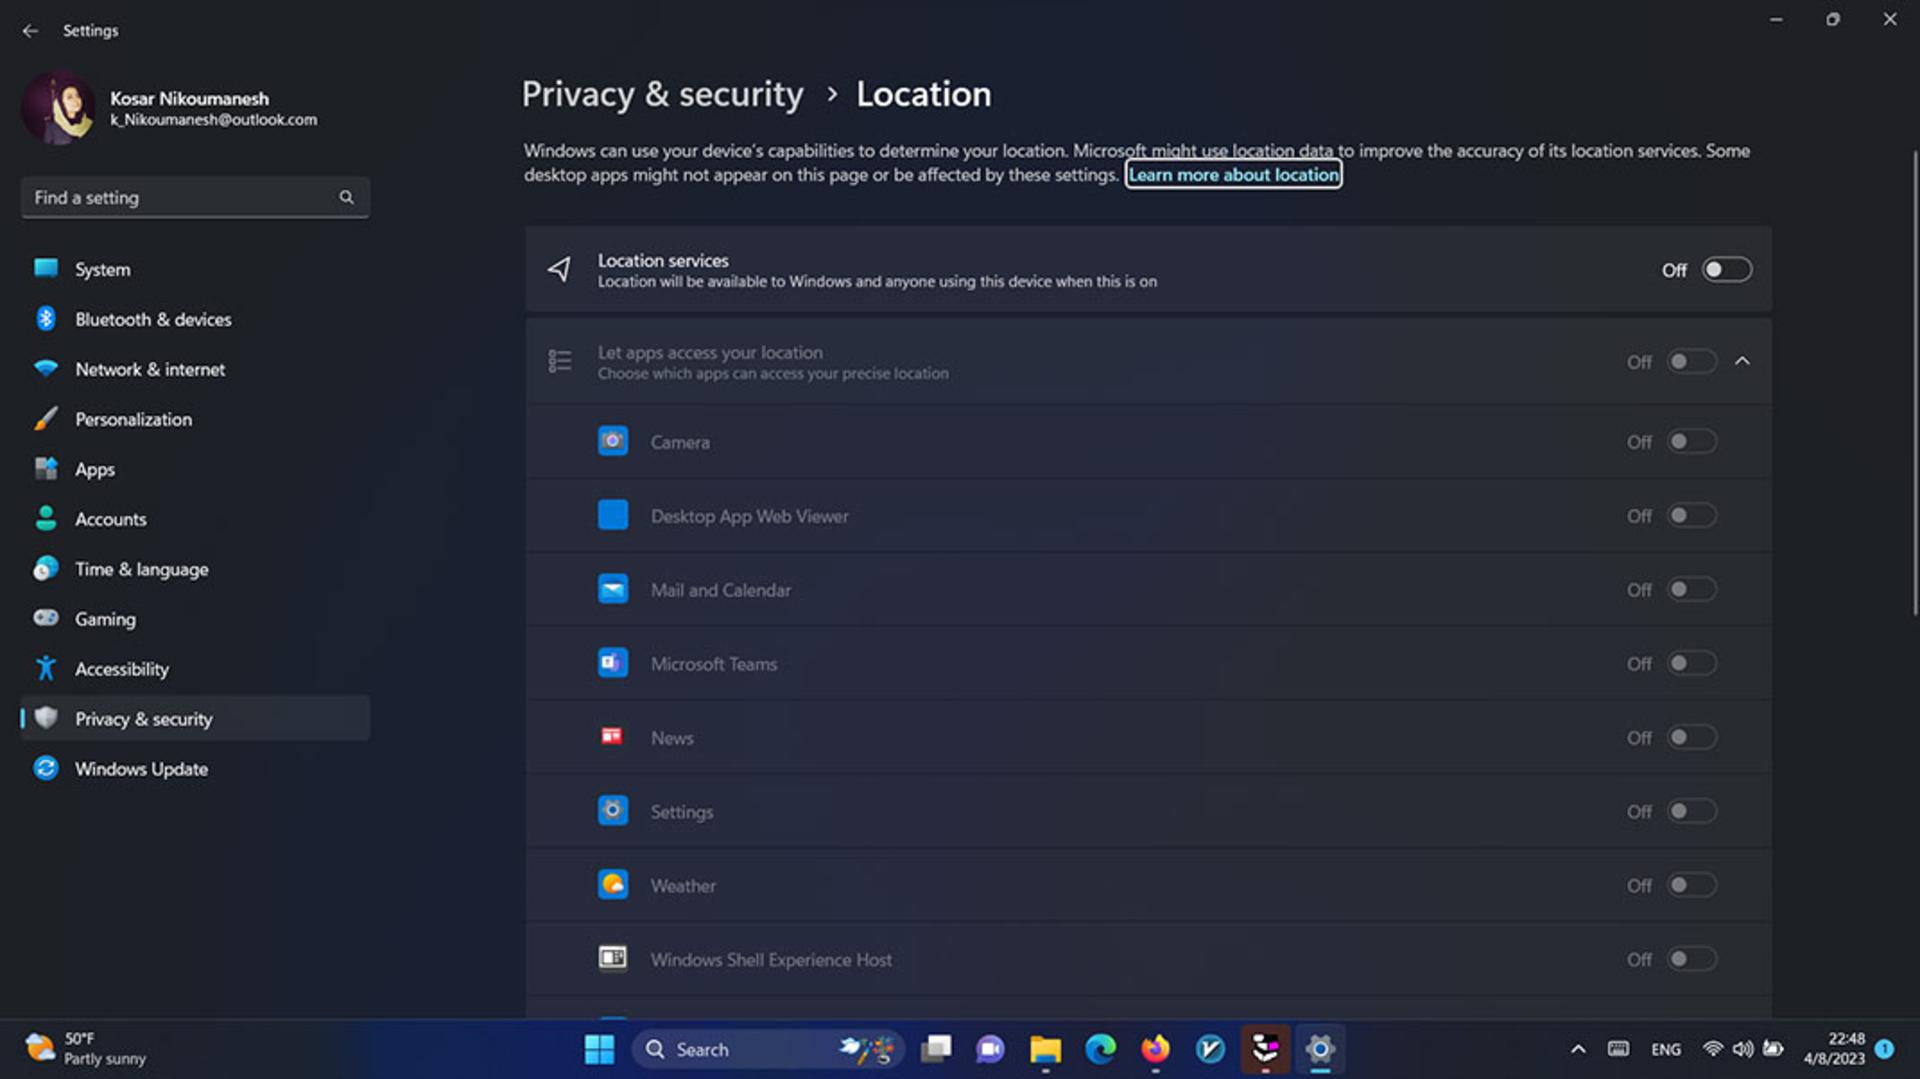
Task: Click the Location services arrow icon
Action: pos(559,269)
